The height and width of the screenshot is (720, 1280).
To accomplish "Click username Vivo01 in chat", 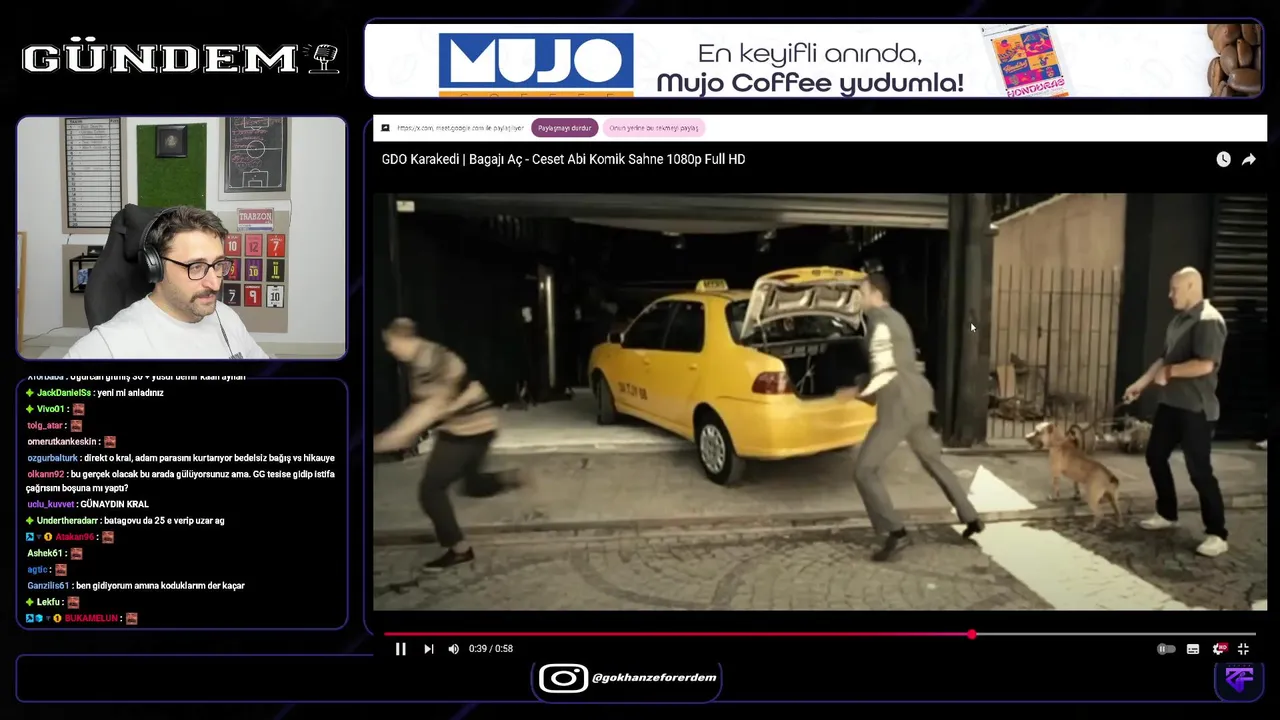I will pos(51,409).
